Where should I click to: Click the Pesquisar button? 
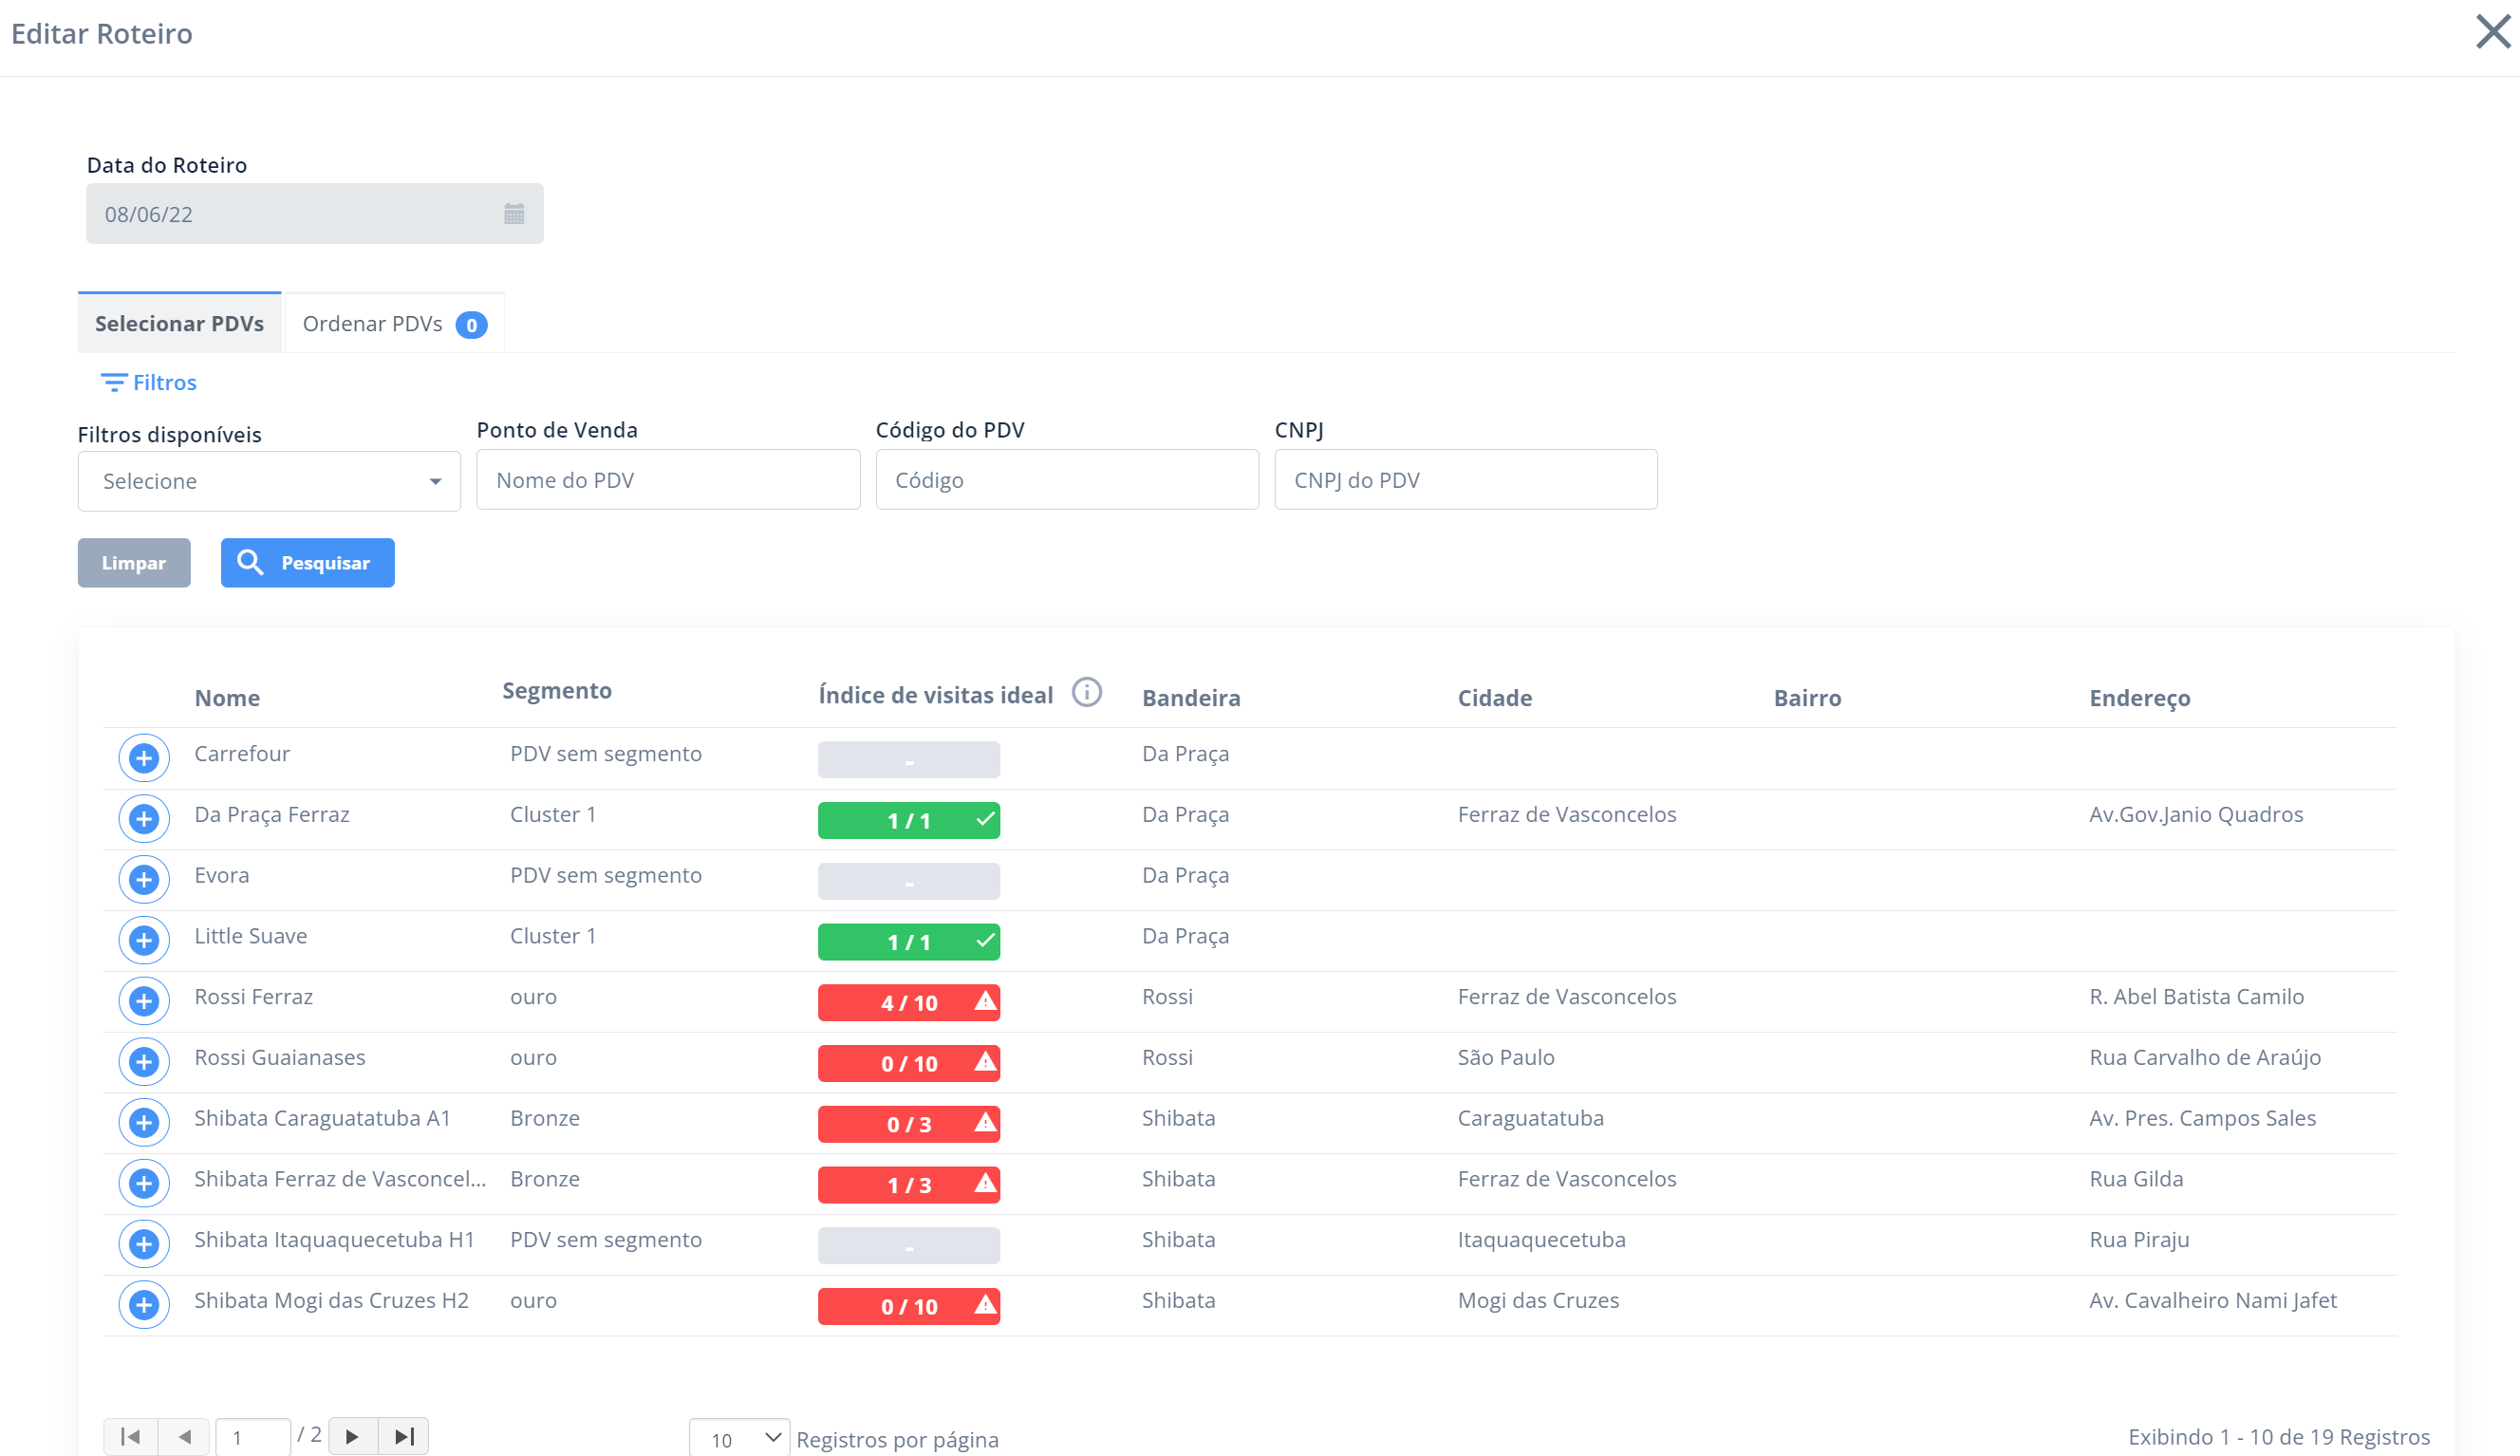click(x=307, y=563)
